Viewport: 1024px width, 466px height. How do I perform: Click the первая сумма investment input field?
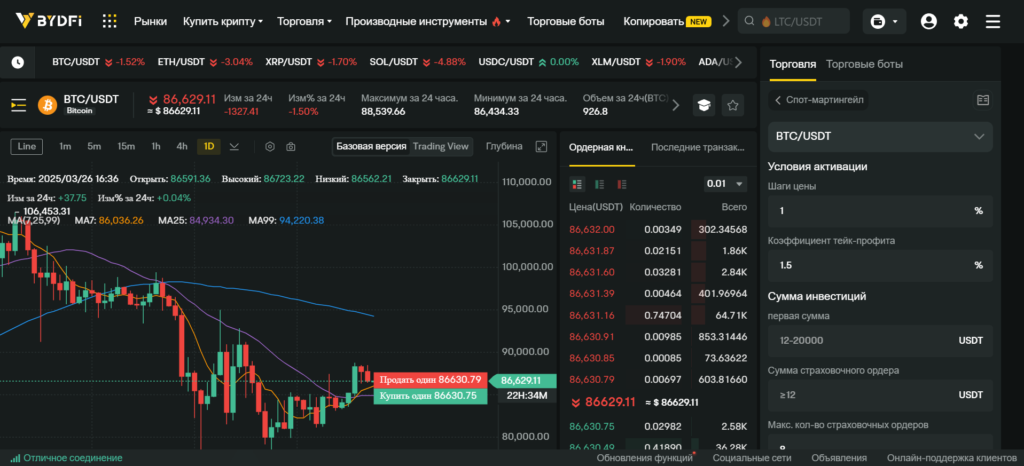tap(860, 341)
